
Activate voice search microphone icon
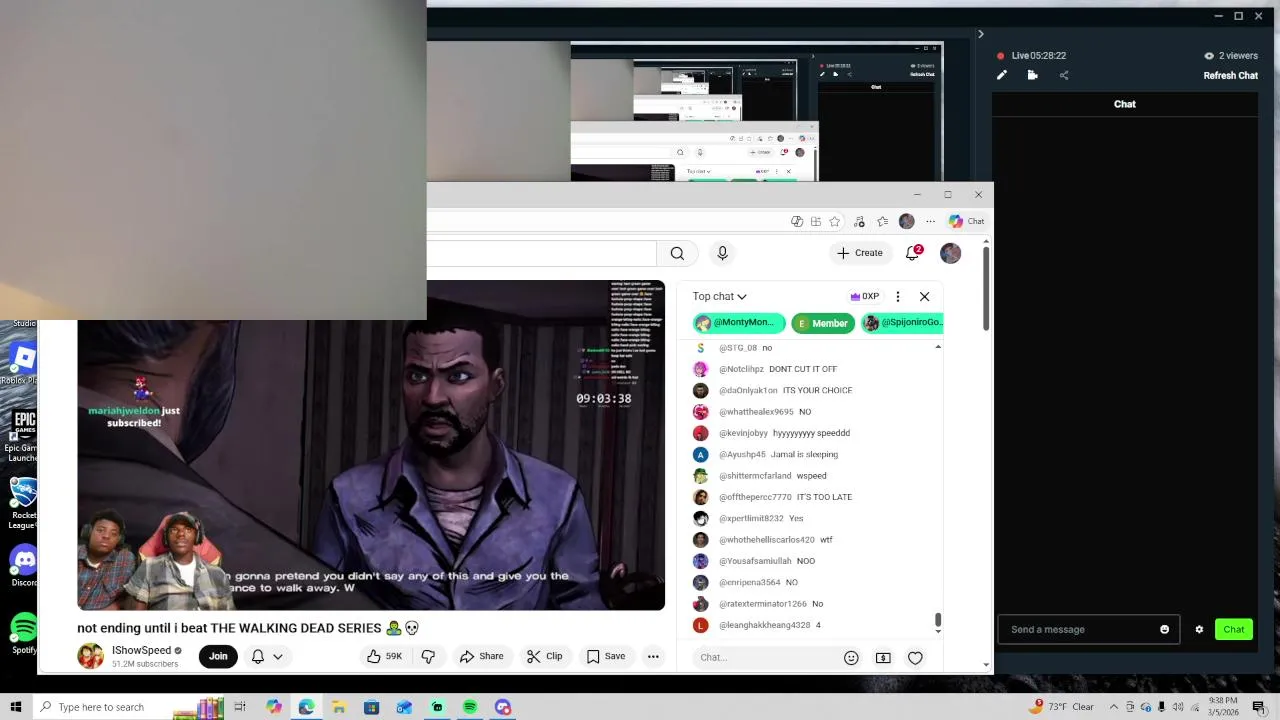coord(722,254)
